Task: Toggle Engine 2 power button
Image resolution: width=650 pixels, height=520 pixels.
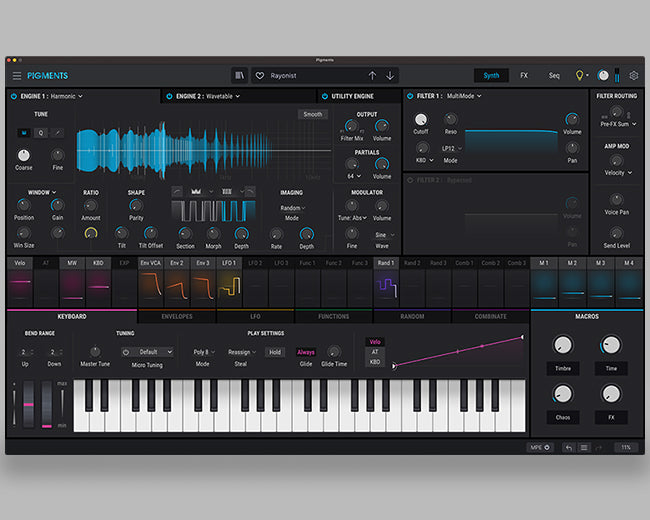Action: coord(169,96)
